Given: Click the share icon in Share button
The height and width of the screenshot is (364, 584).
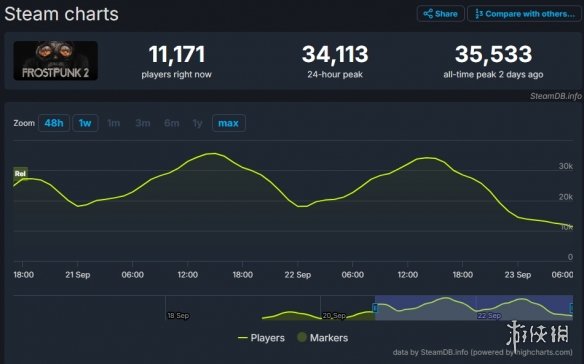Looking at the screenshot, I should click(x=428, y=14).
